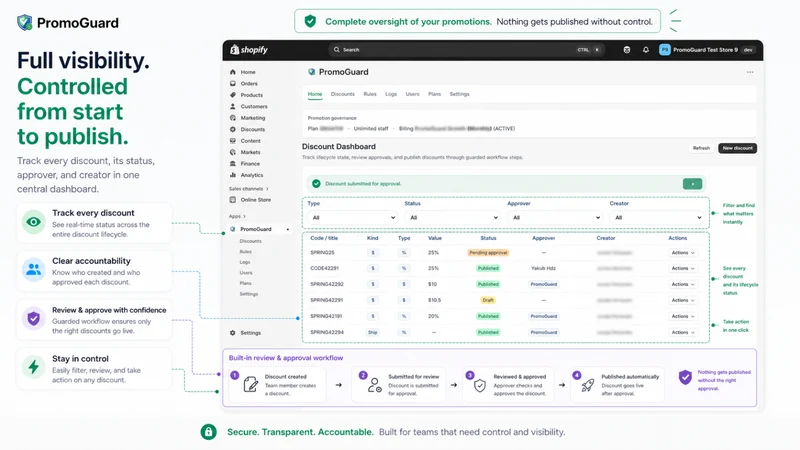800x450 pixels.
Task: Open Actions dropdown for CODE42291 row
Action: (x=683, y=268)
